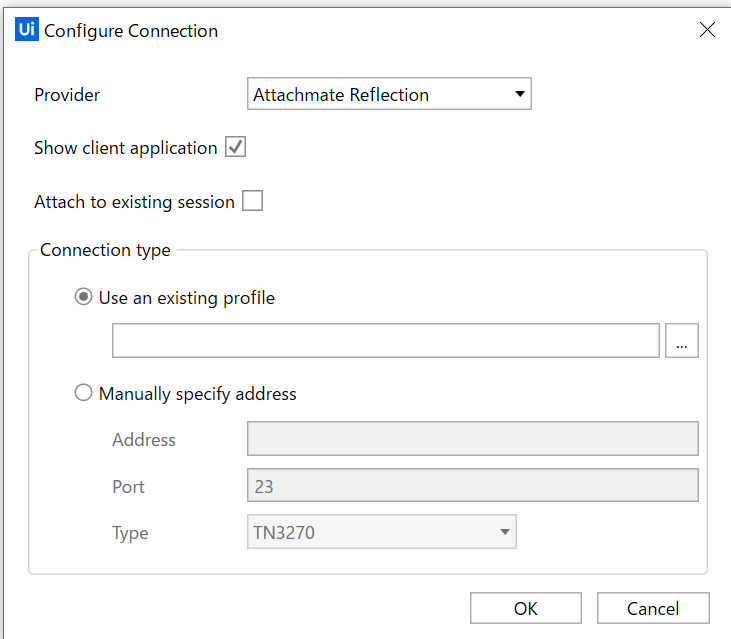This screenshot has height=639, width=731.
Task: Click the Attach to existing session label text
Action: pos(134,202)
